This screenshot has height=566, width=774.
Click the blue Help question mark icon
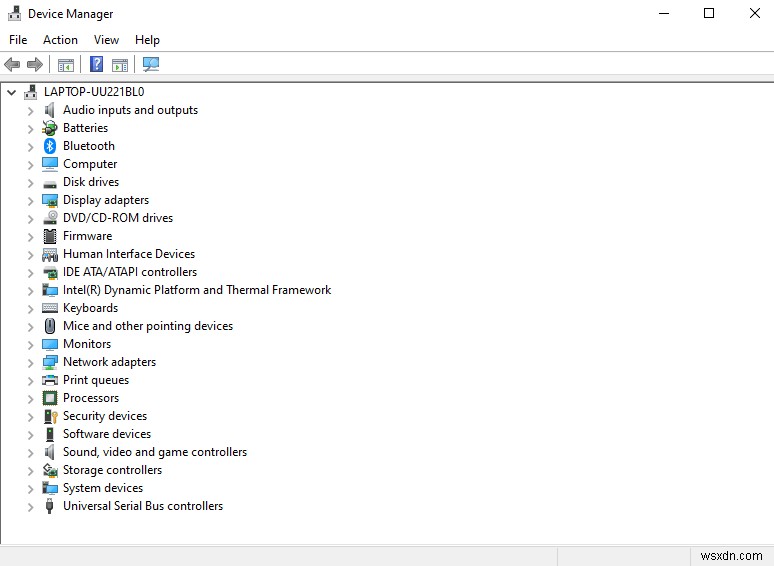[x=96, y=64]
